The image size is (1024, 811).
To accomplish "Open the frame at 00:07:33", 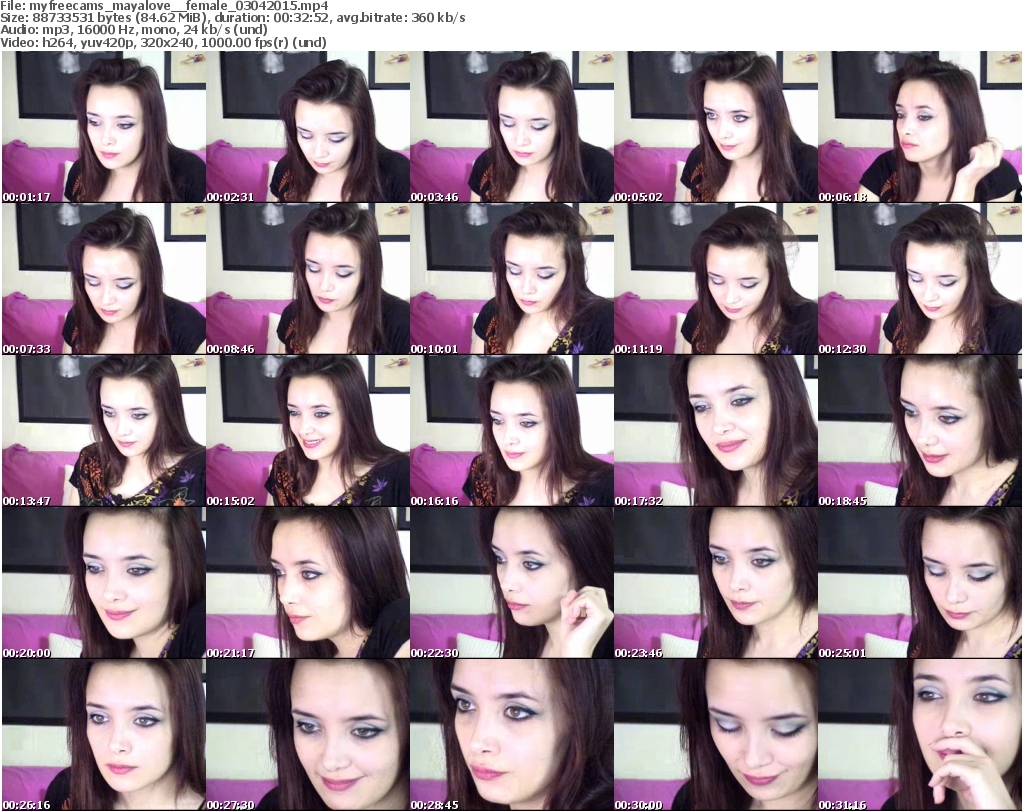I will pos(104,279).
